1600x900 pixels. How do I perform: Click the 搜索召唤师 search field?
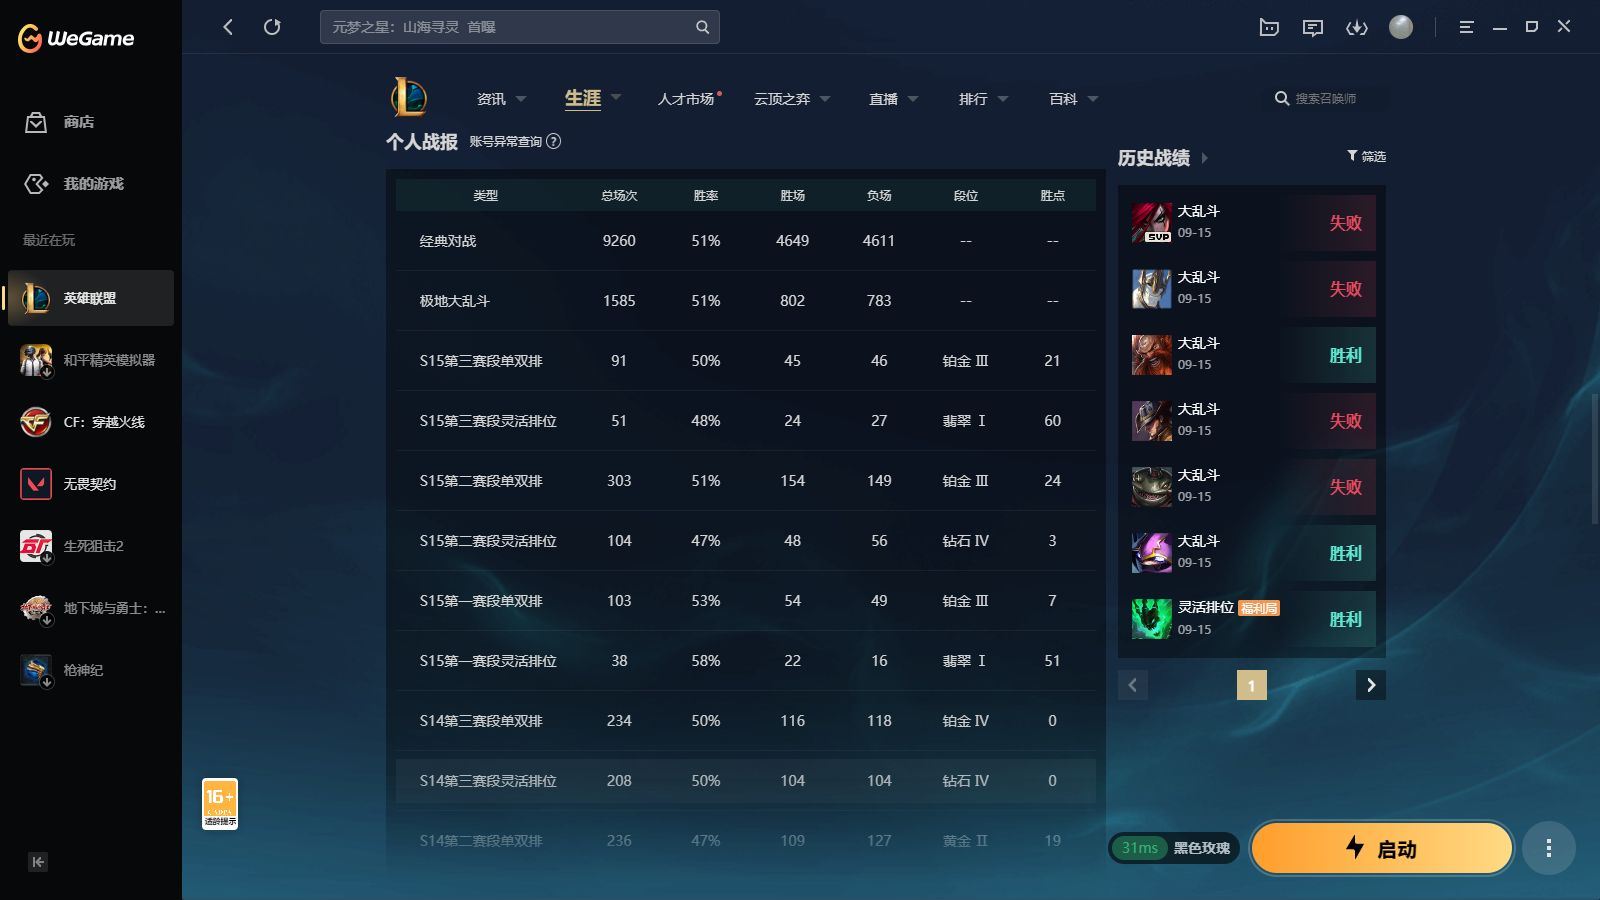coord(1325,98)
